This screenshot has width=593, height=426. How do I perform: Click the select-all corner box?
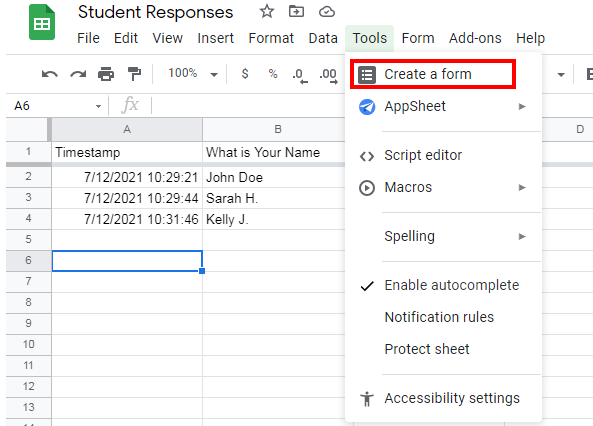click(28, 129)
